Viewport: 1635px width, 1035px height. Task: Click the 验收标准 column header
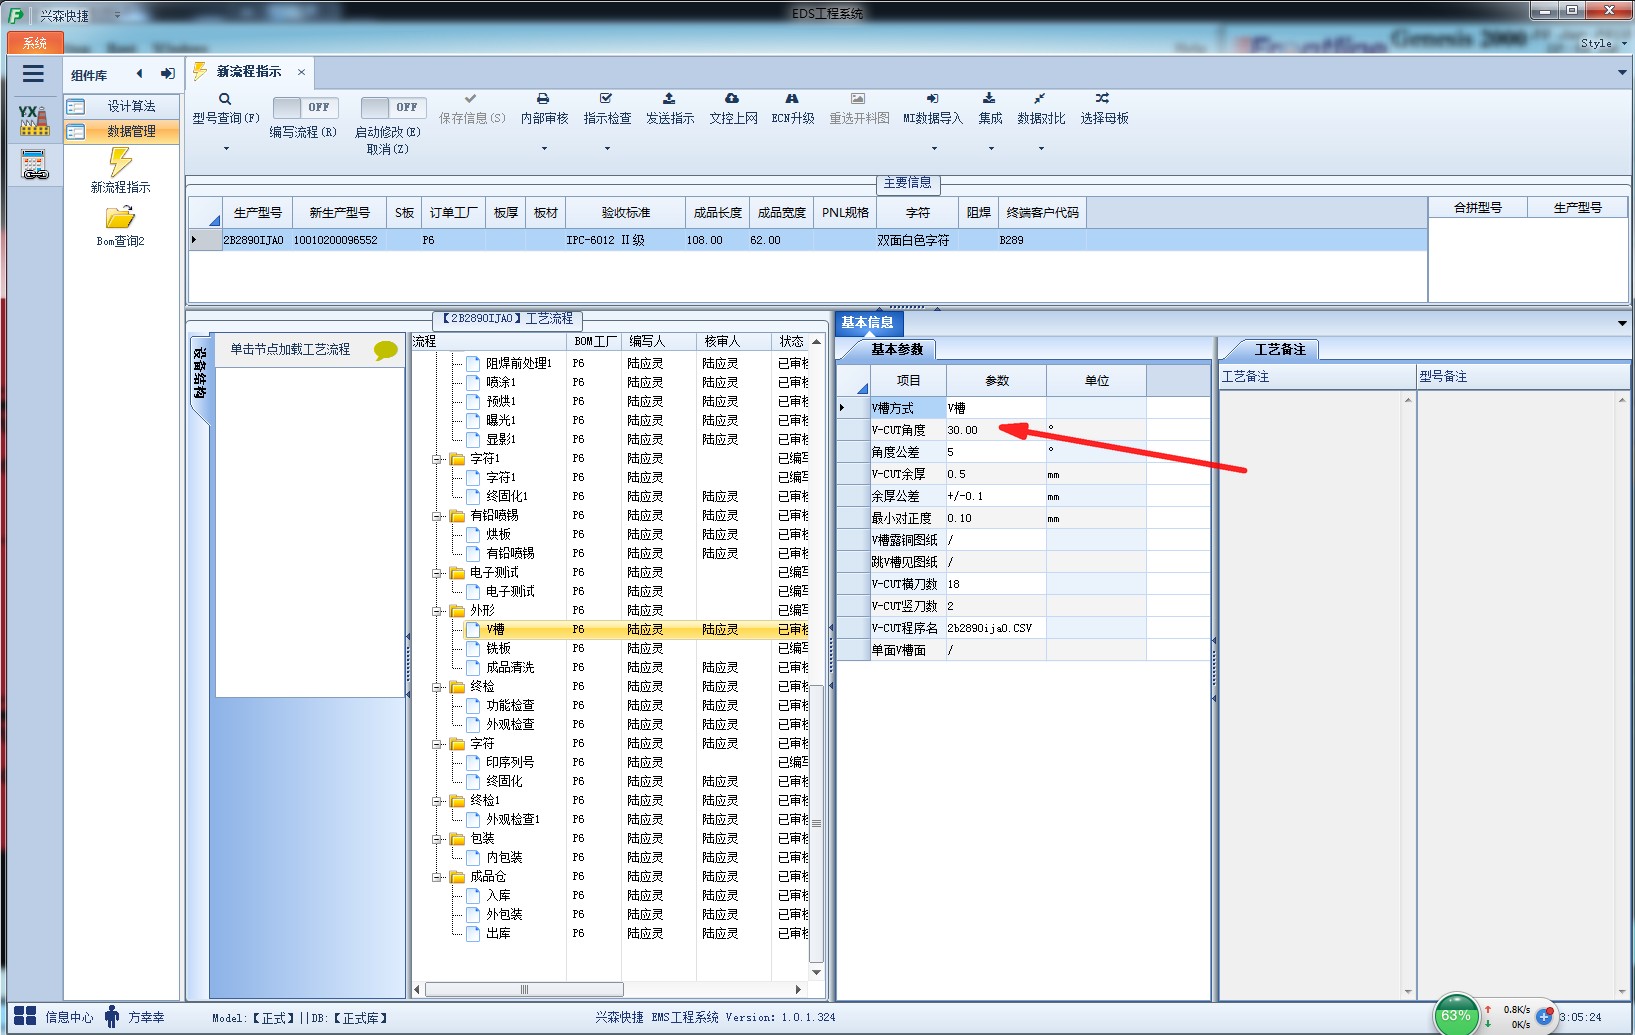click(x=626, y=212)
